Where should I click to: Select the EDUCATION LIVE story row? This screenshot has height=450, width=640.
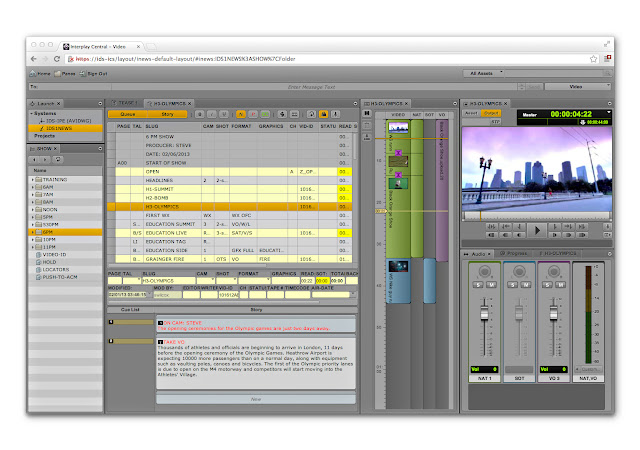[x=231, y=233]
